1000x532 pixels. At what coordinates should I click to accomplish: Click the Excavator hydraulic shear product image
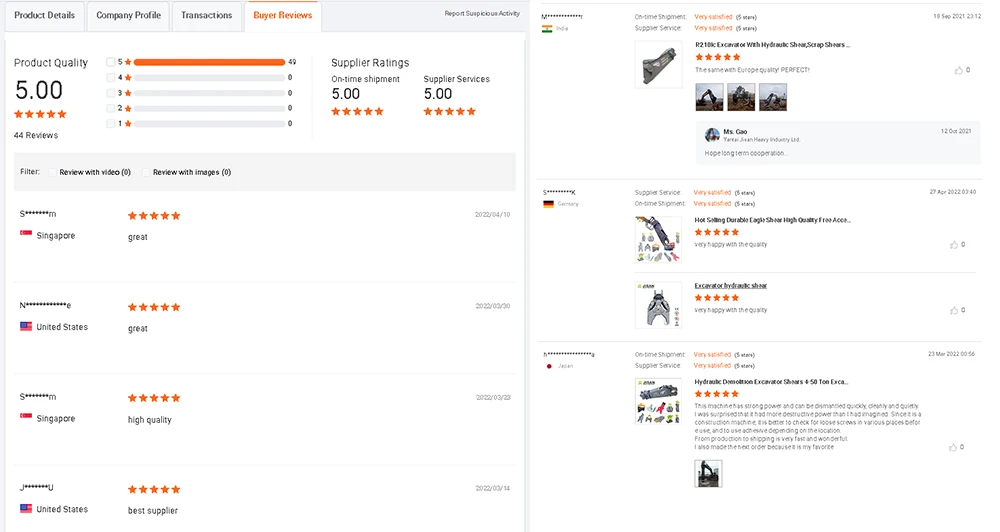click(x=658, y=304)
